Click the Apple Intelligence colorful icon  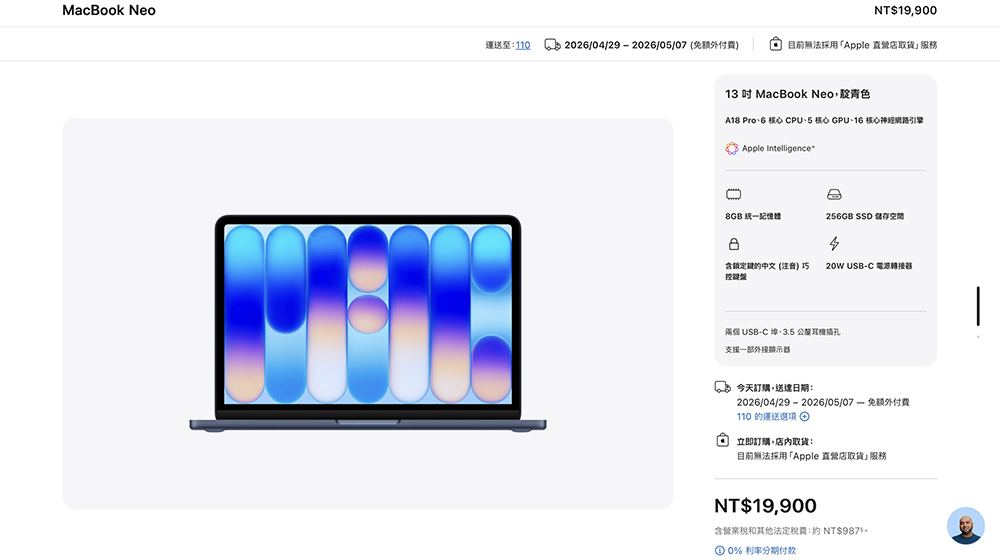(732, 149)
